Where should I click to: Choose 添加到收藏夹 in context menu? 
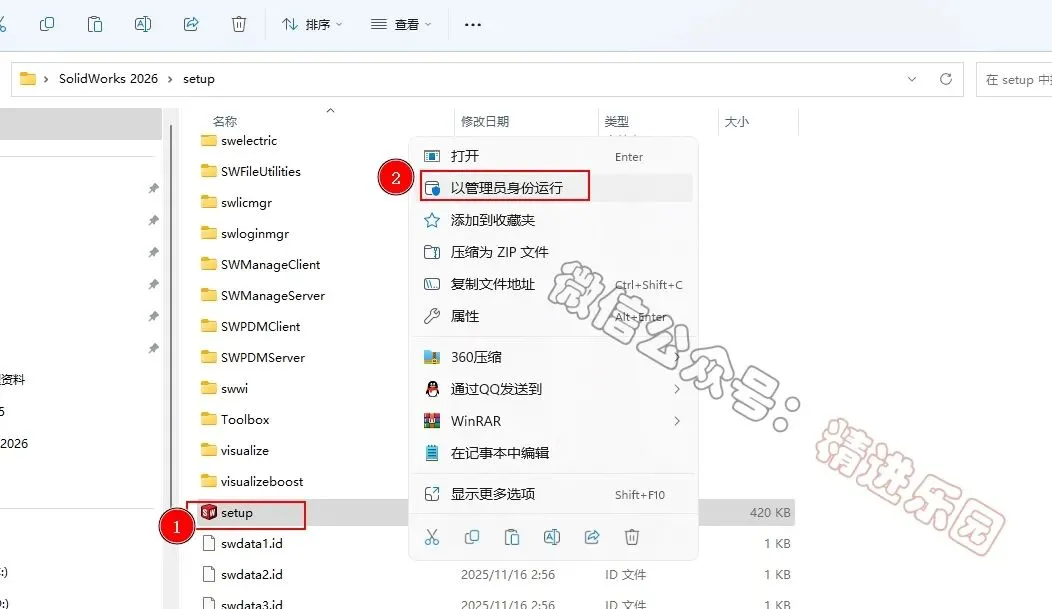coord(551,220)
